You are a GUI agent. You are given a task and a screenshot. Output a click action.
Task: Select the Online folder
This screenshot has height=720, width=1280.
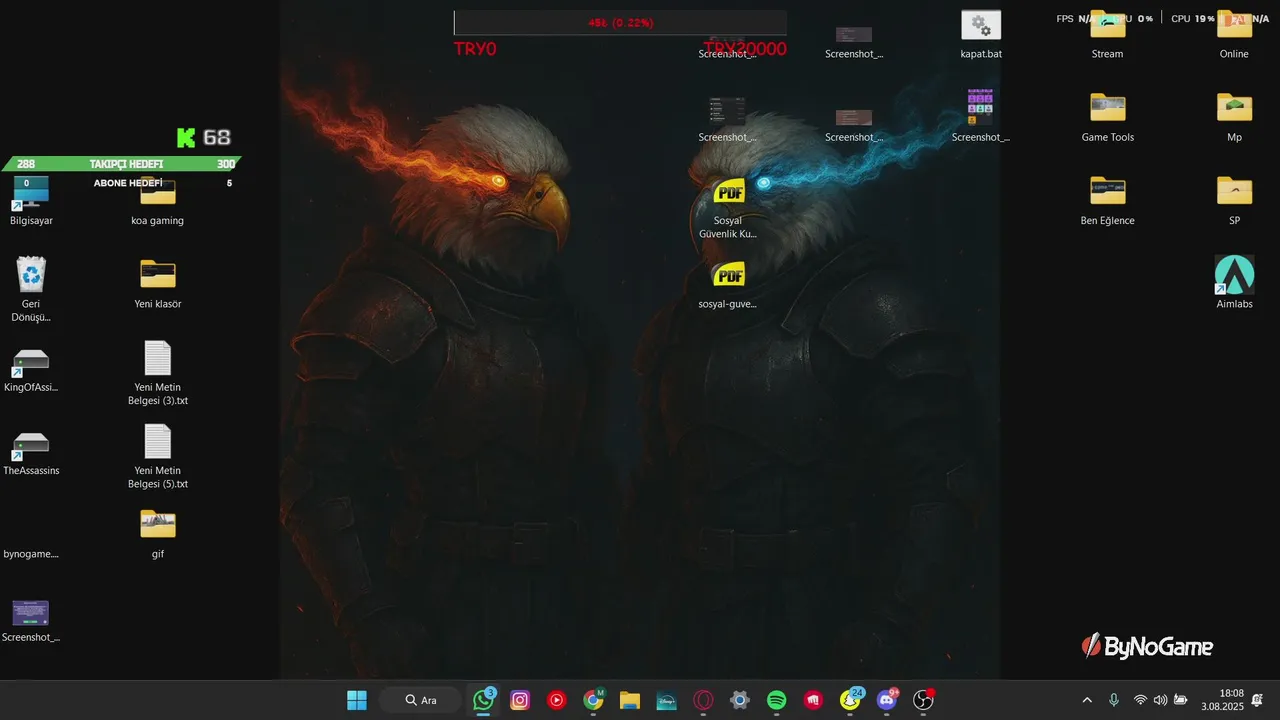click(1234, 35)
